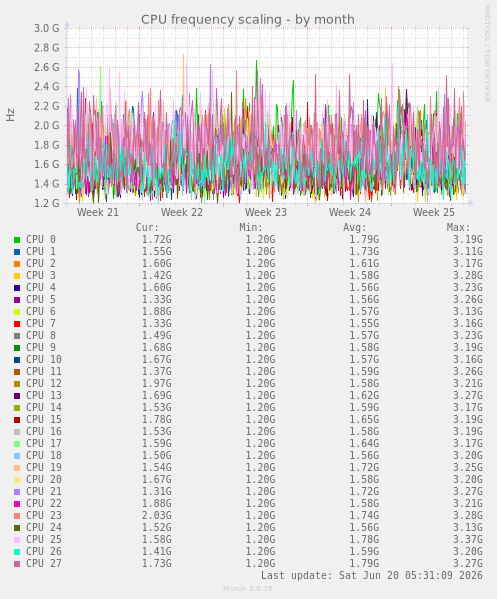497x599 pixels.
Task: Click CPU 15's average value 1.65G
Action: [364, 419]
